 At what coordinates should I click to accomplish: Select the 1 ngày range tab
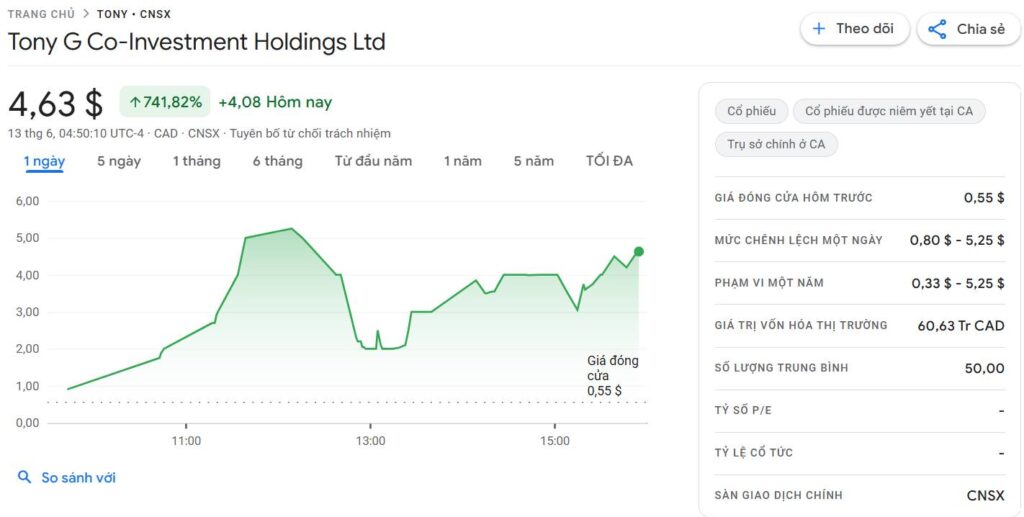click(44, 161)
